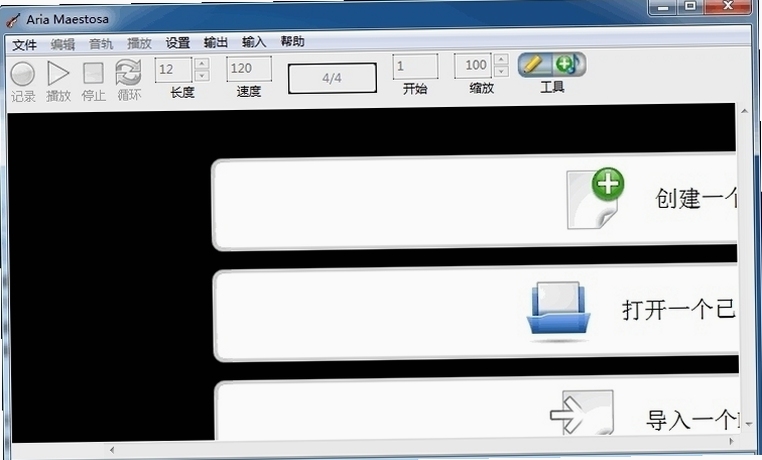Click the 创建一个 new sequence button
Image resolution: width=762 pixels, height=460 pixels.
click(x=475, y=201)
